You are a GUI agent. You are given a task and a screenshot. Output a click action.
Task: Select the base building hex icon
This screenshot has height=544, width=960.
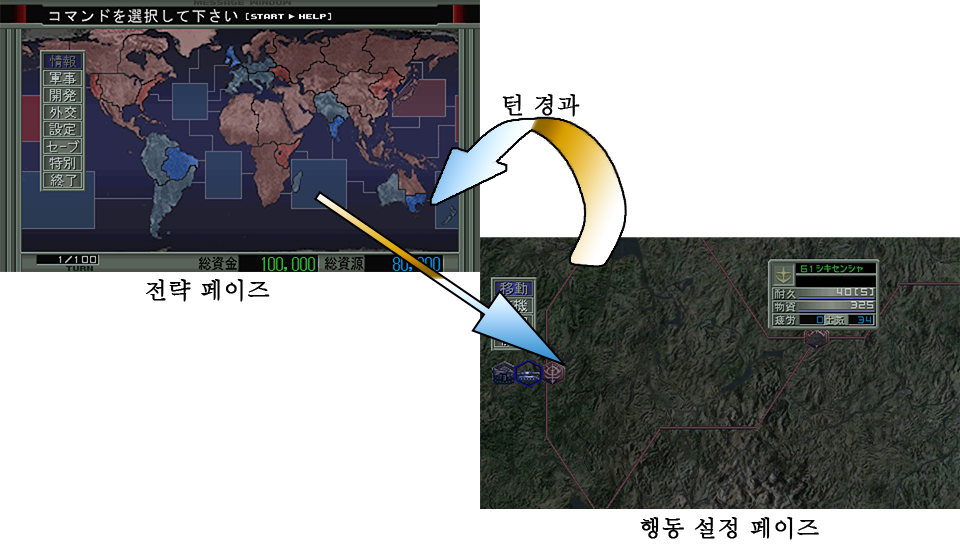click(x=503, y=373)
